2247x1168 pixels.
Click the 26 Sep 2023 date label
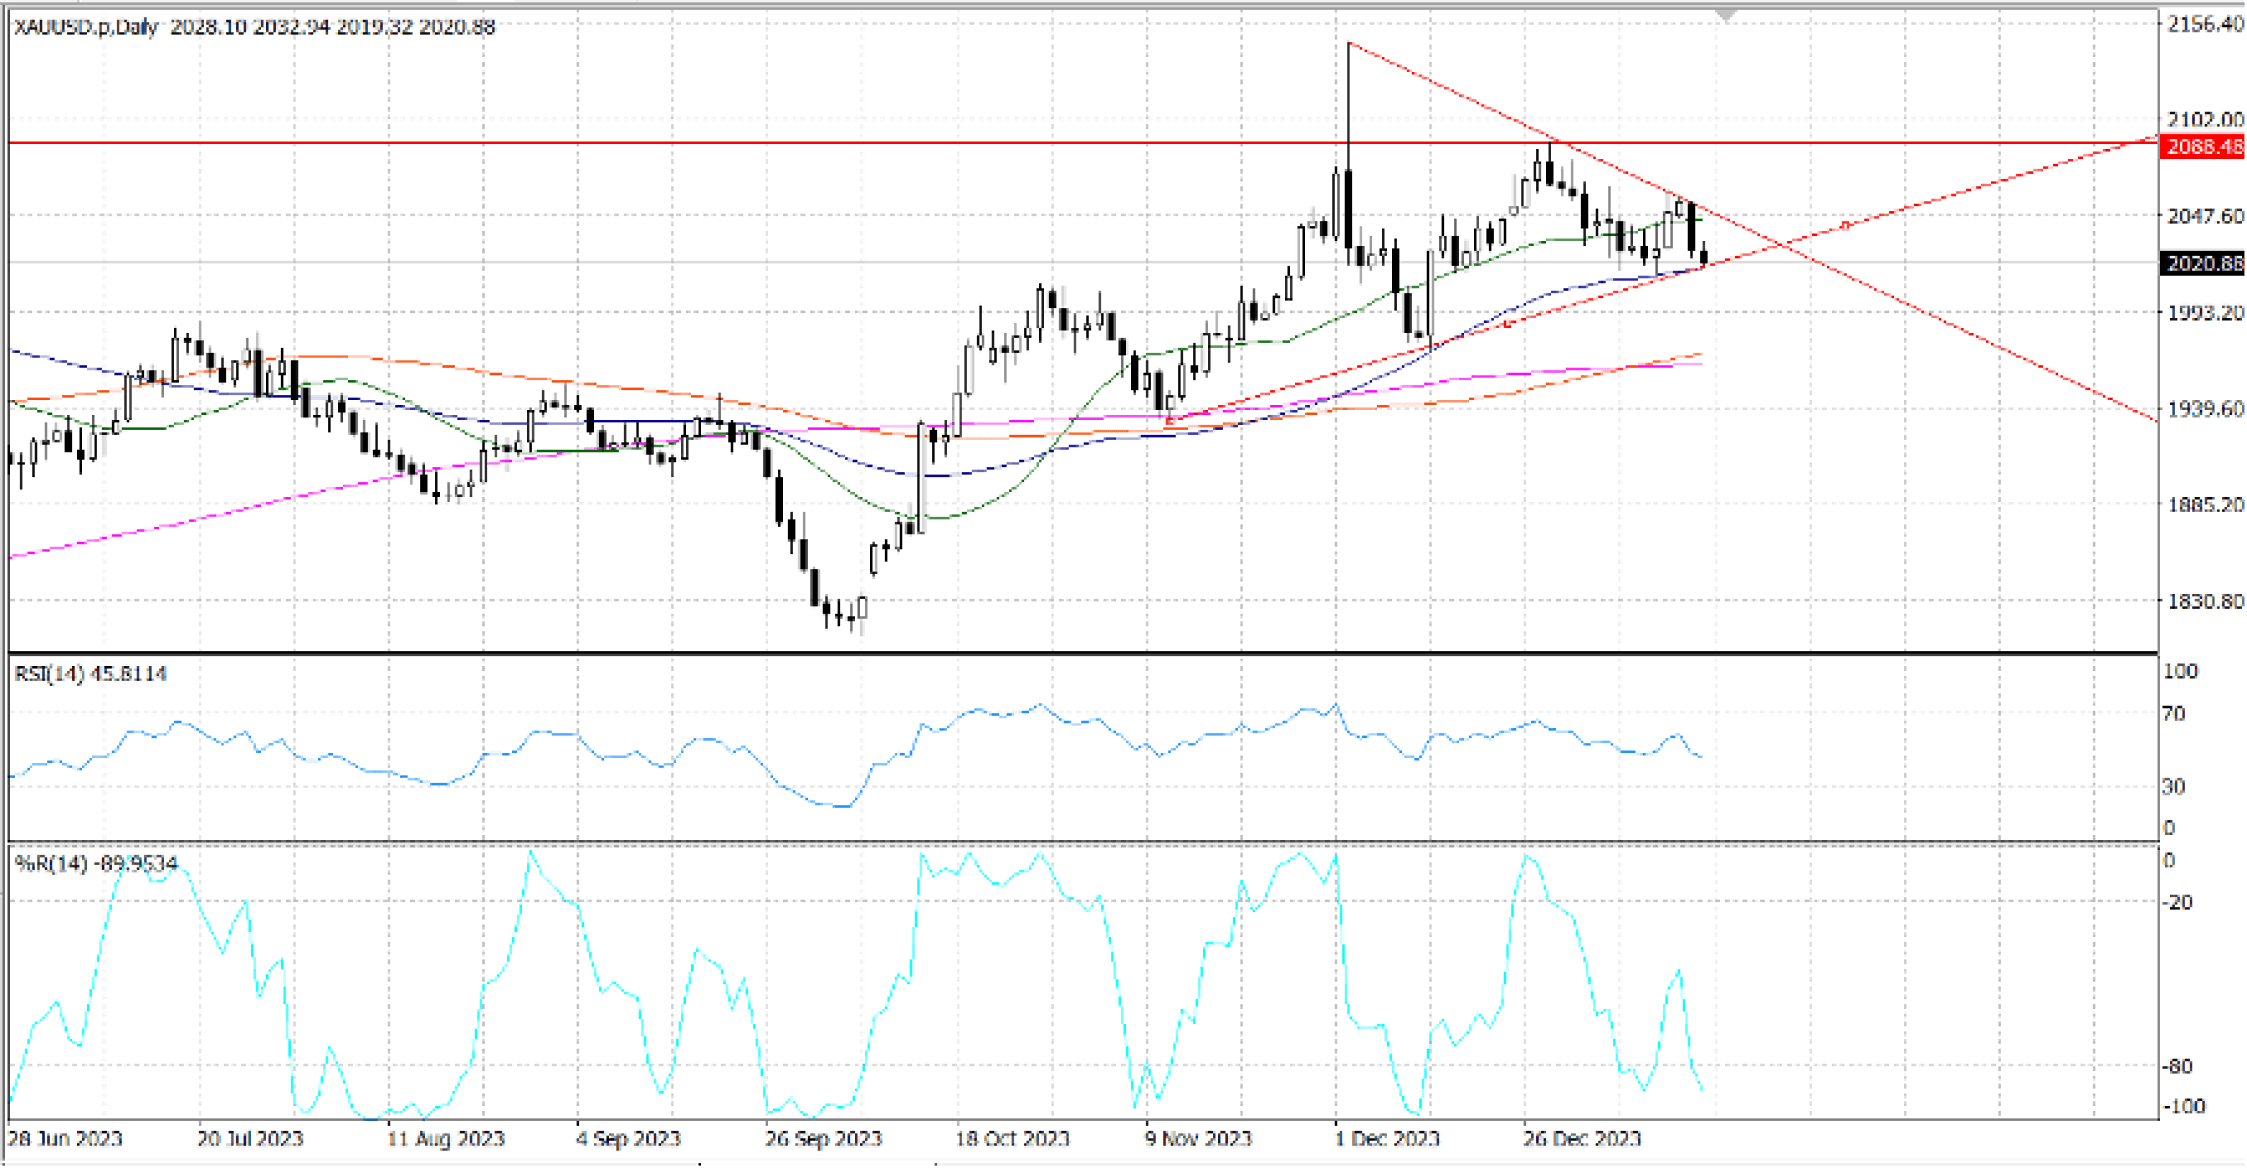pyautogui.click(x=823, y=1138)
